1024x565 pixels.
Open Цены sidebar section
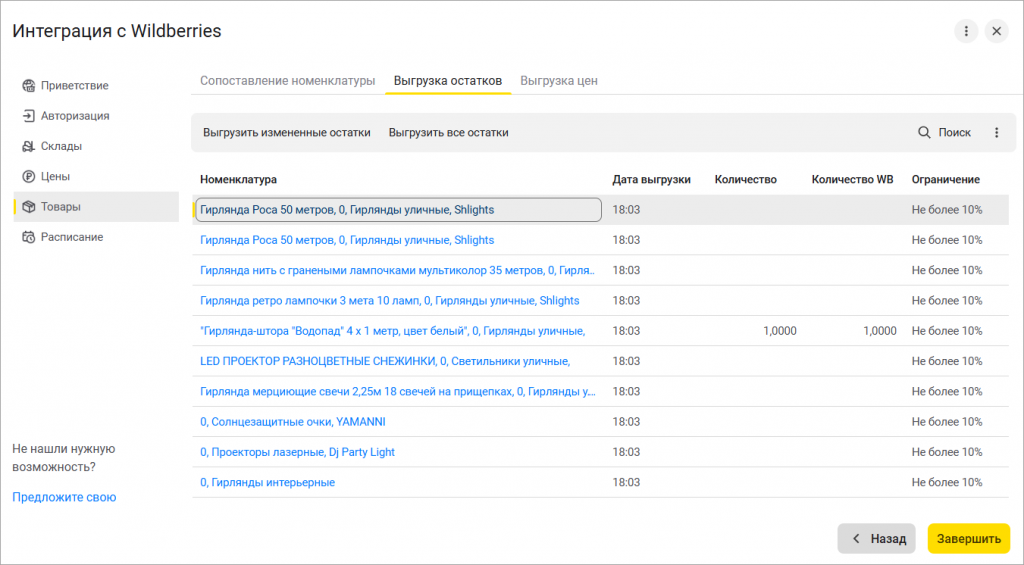(96, 176)
